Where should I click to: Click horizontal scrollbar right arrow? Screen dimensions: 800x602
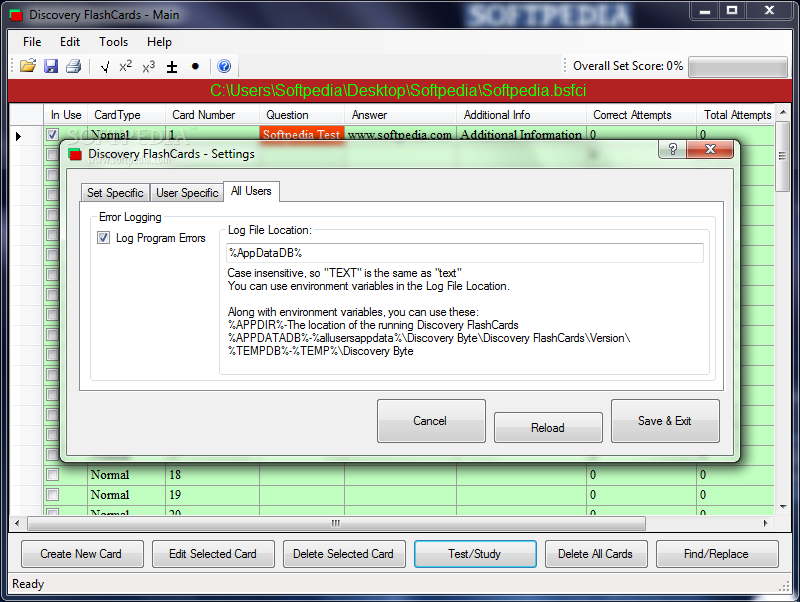coord(765,523)
